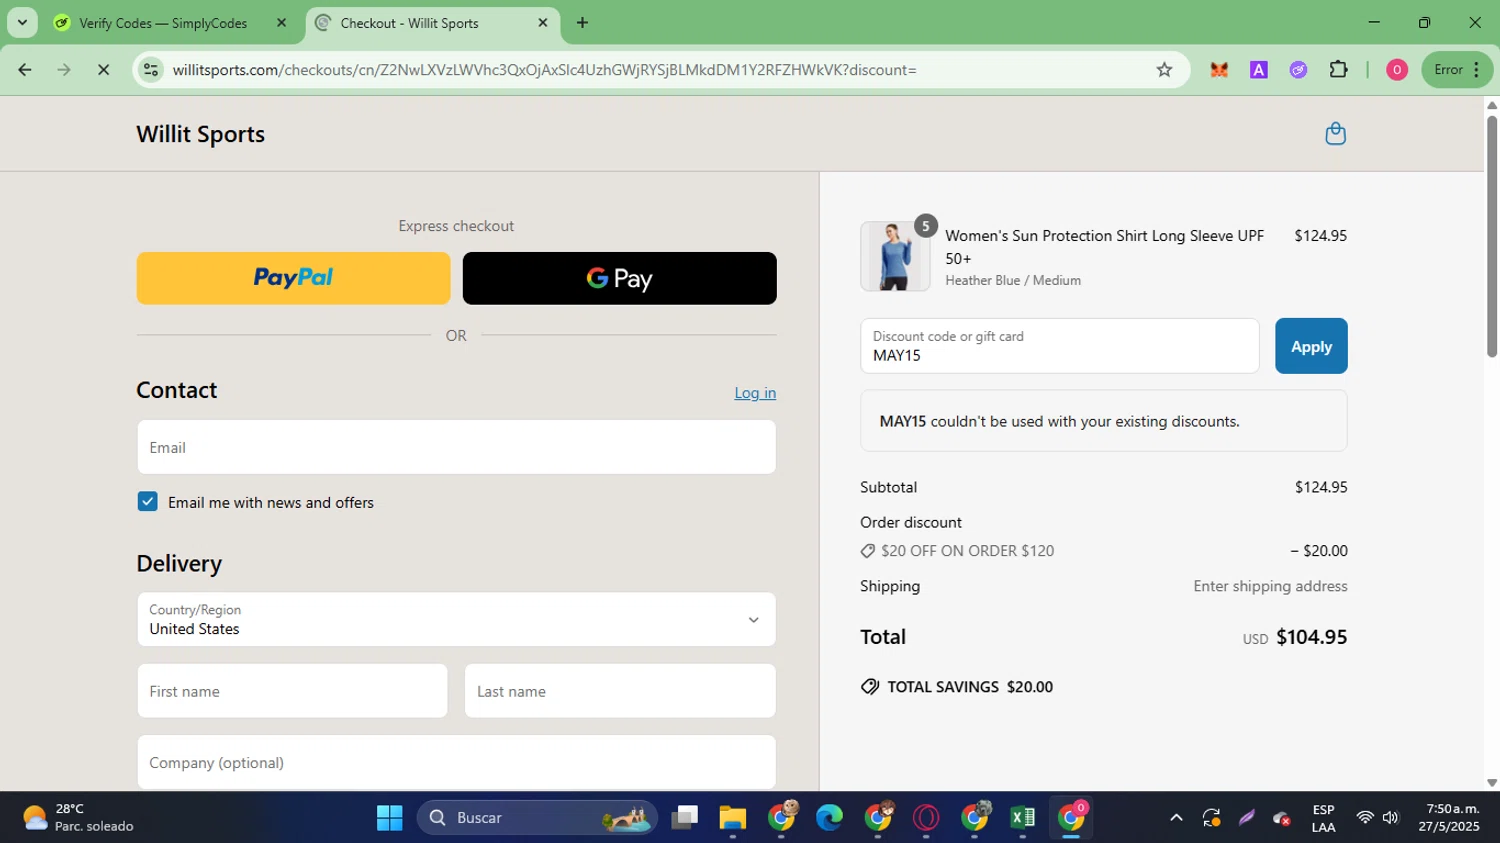The height and width of the screenshot is (843, 1500).
Task: Click the taskbar Buscar search box
Action: (537, 818)
